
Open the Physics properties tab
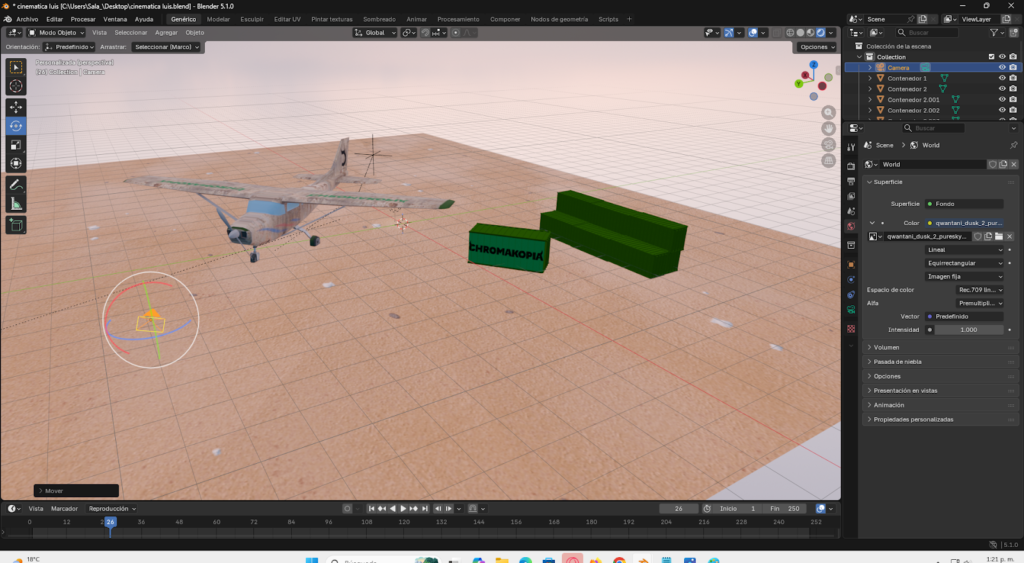click(851, 280)
